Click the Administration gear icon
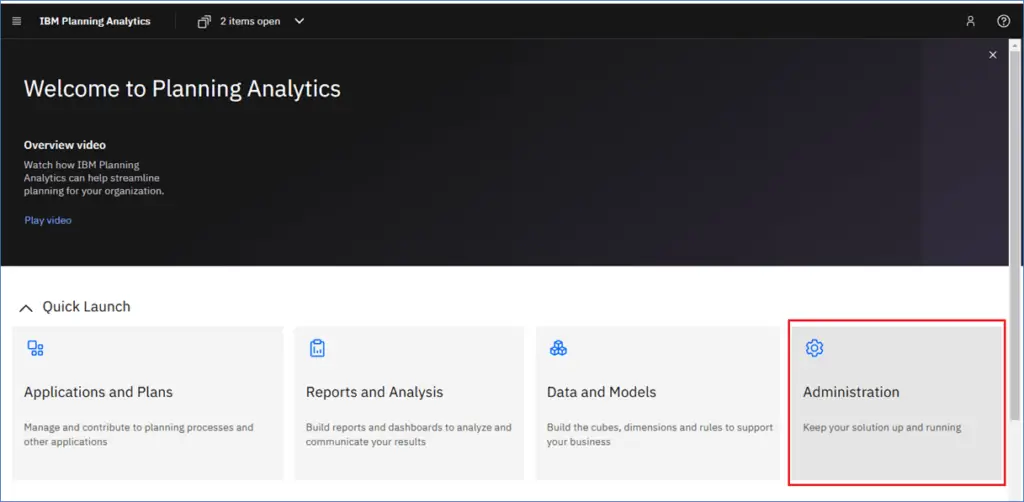Image resolution: width=1024 pixels, height=502 pixels. click(x=814, y=348)
